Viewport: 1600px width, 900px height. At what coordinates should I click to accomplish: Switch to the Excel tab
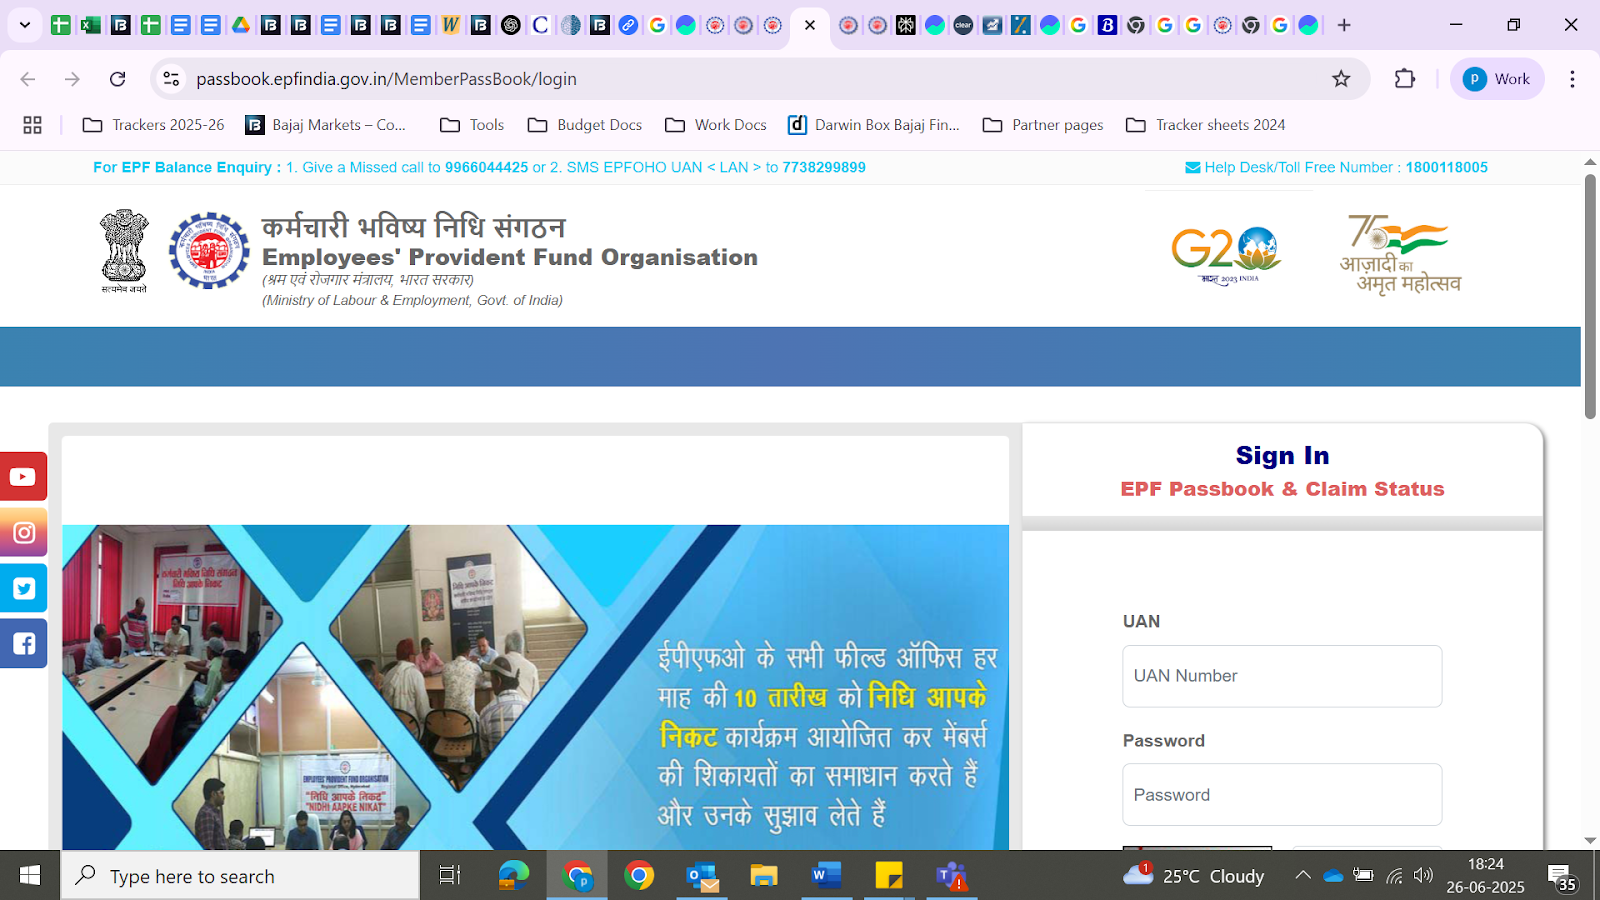tap(90, 25)
